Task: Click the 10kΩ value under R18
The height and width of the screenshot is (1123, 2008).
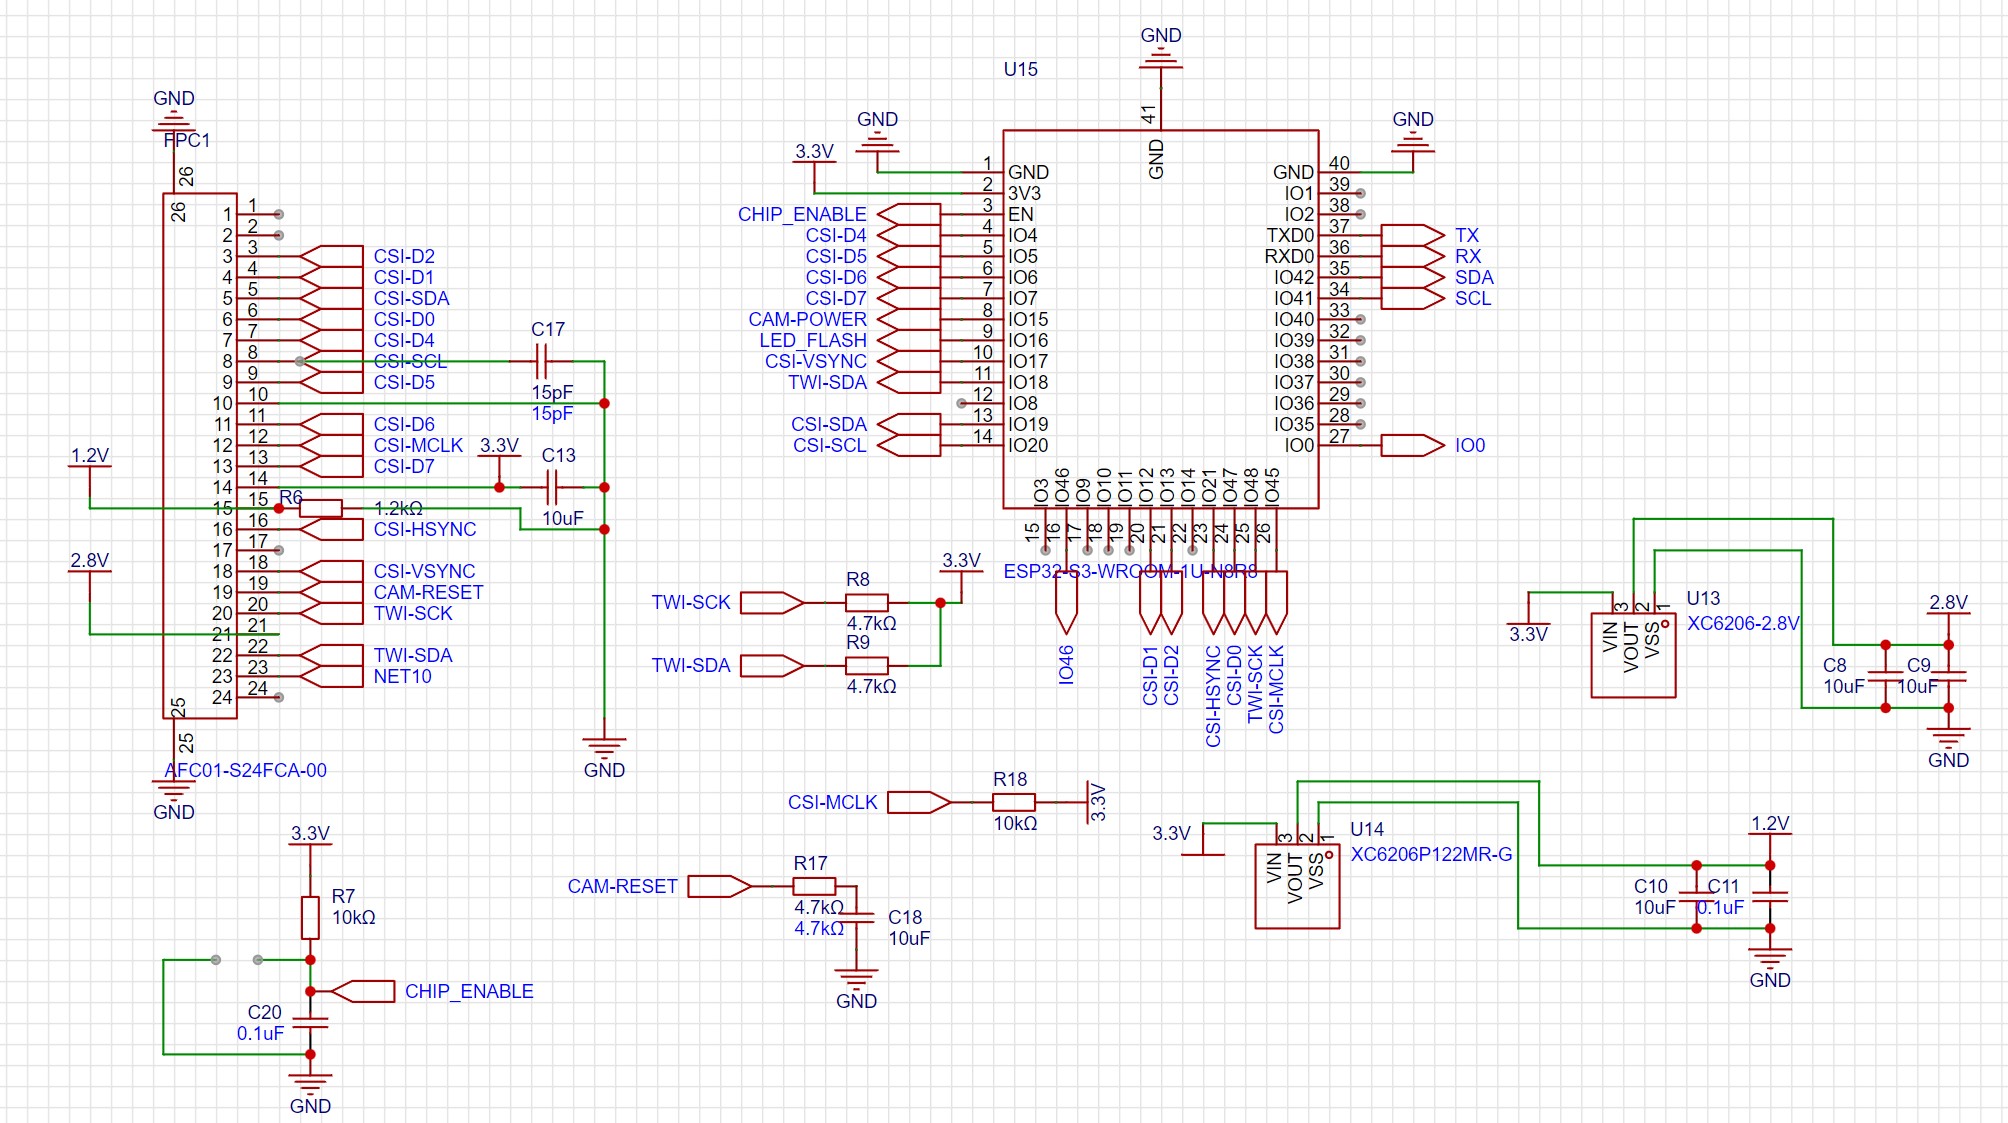Action: (1015, 823)
